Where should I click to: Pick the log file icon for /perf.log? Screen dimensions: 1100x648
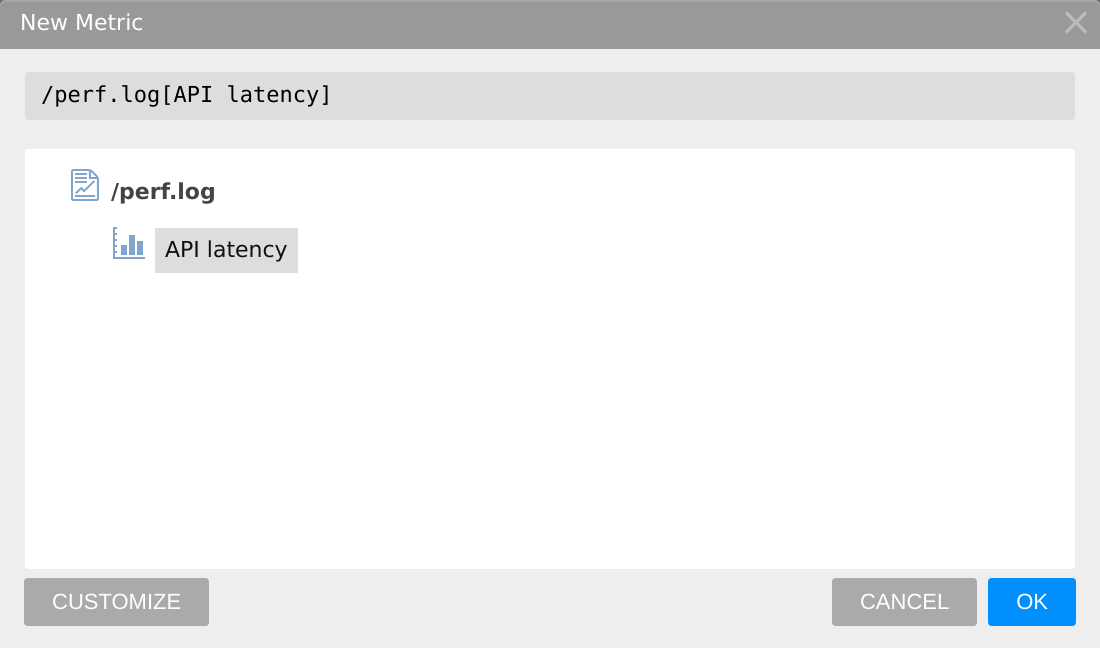click(85, 185)
